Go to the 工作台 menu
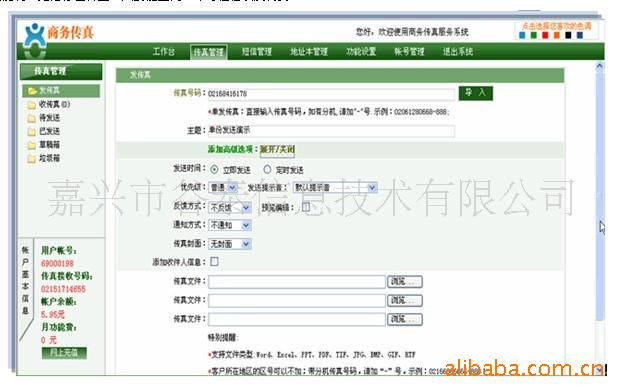The width and height of the screenshot is (620, 387). click(x=163, y=51)
